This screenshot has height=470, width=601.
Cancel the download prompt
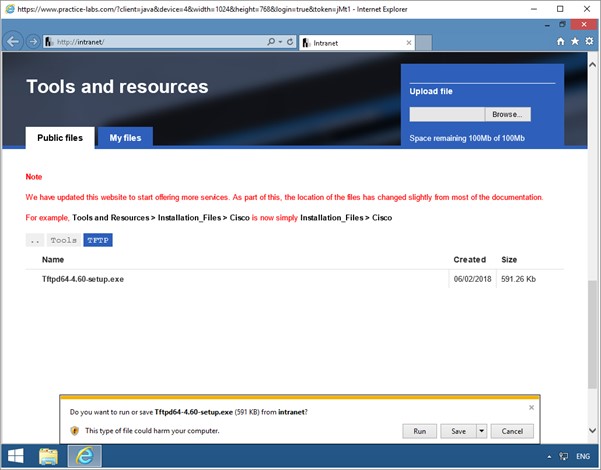(x=512, y=431)
